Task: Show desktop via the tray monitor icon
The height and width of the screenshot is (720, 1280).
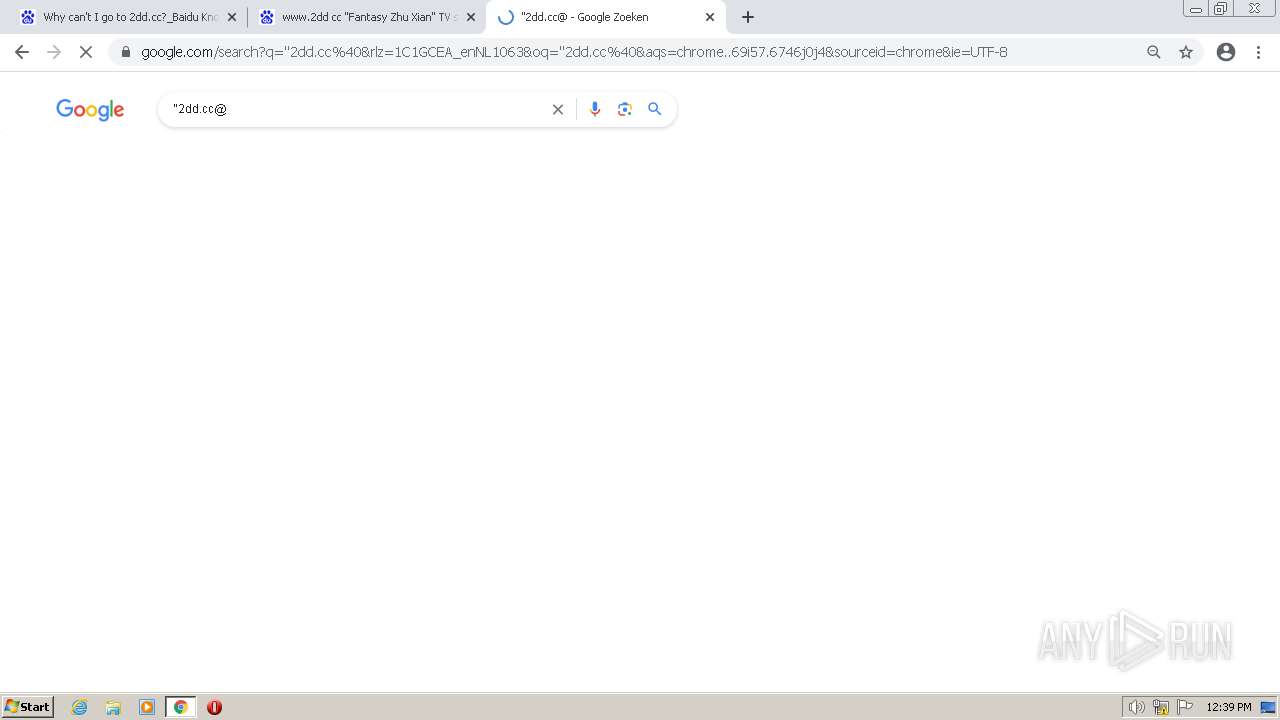Action: [x=1268, y=707]
